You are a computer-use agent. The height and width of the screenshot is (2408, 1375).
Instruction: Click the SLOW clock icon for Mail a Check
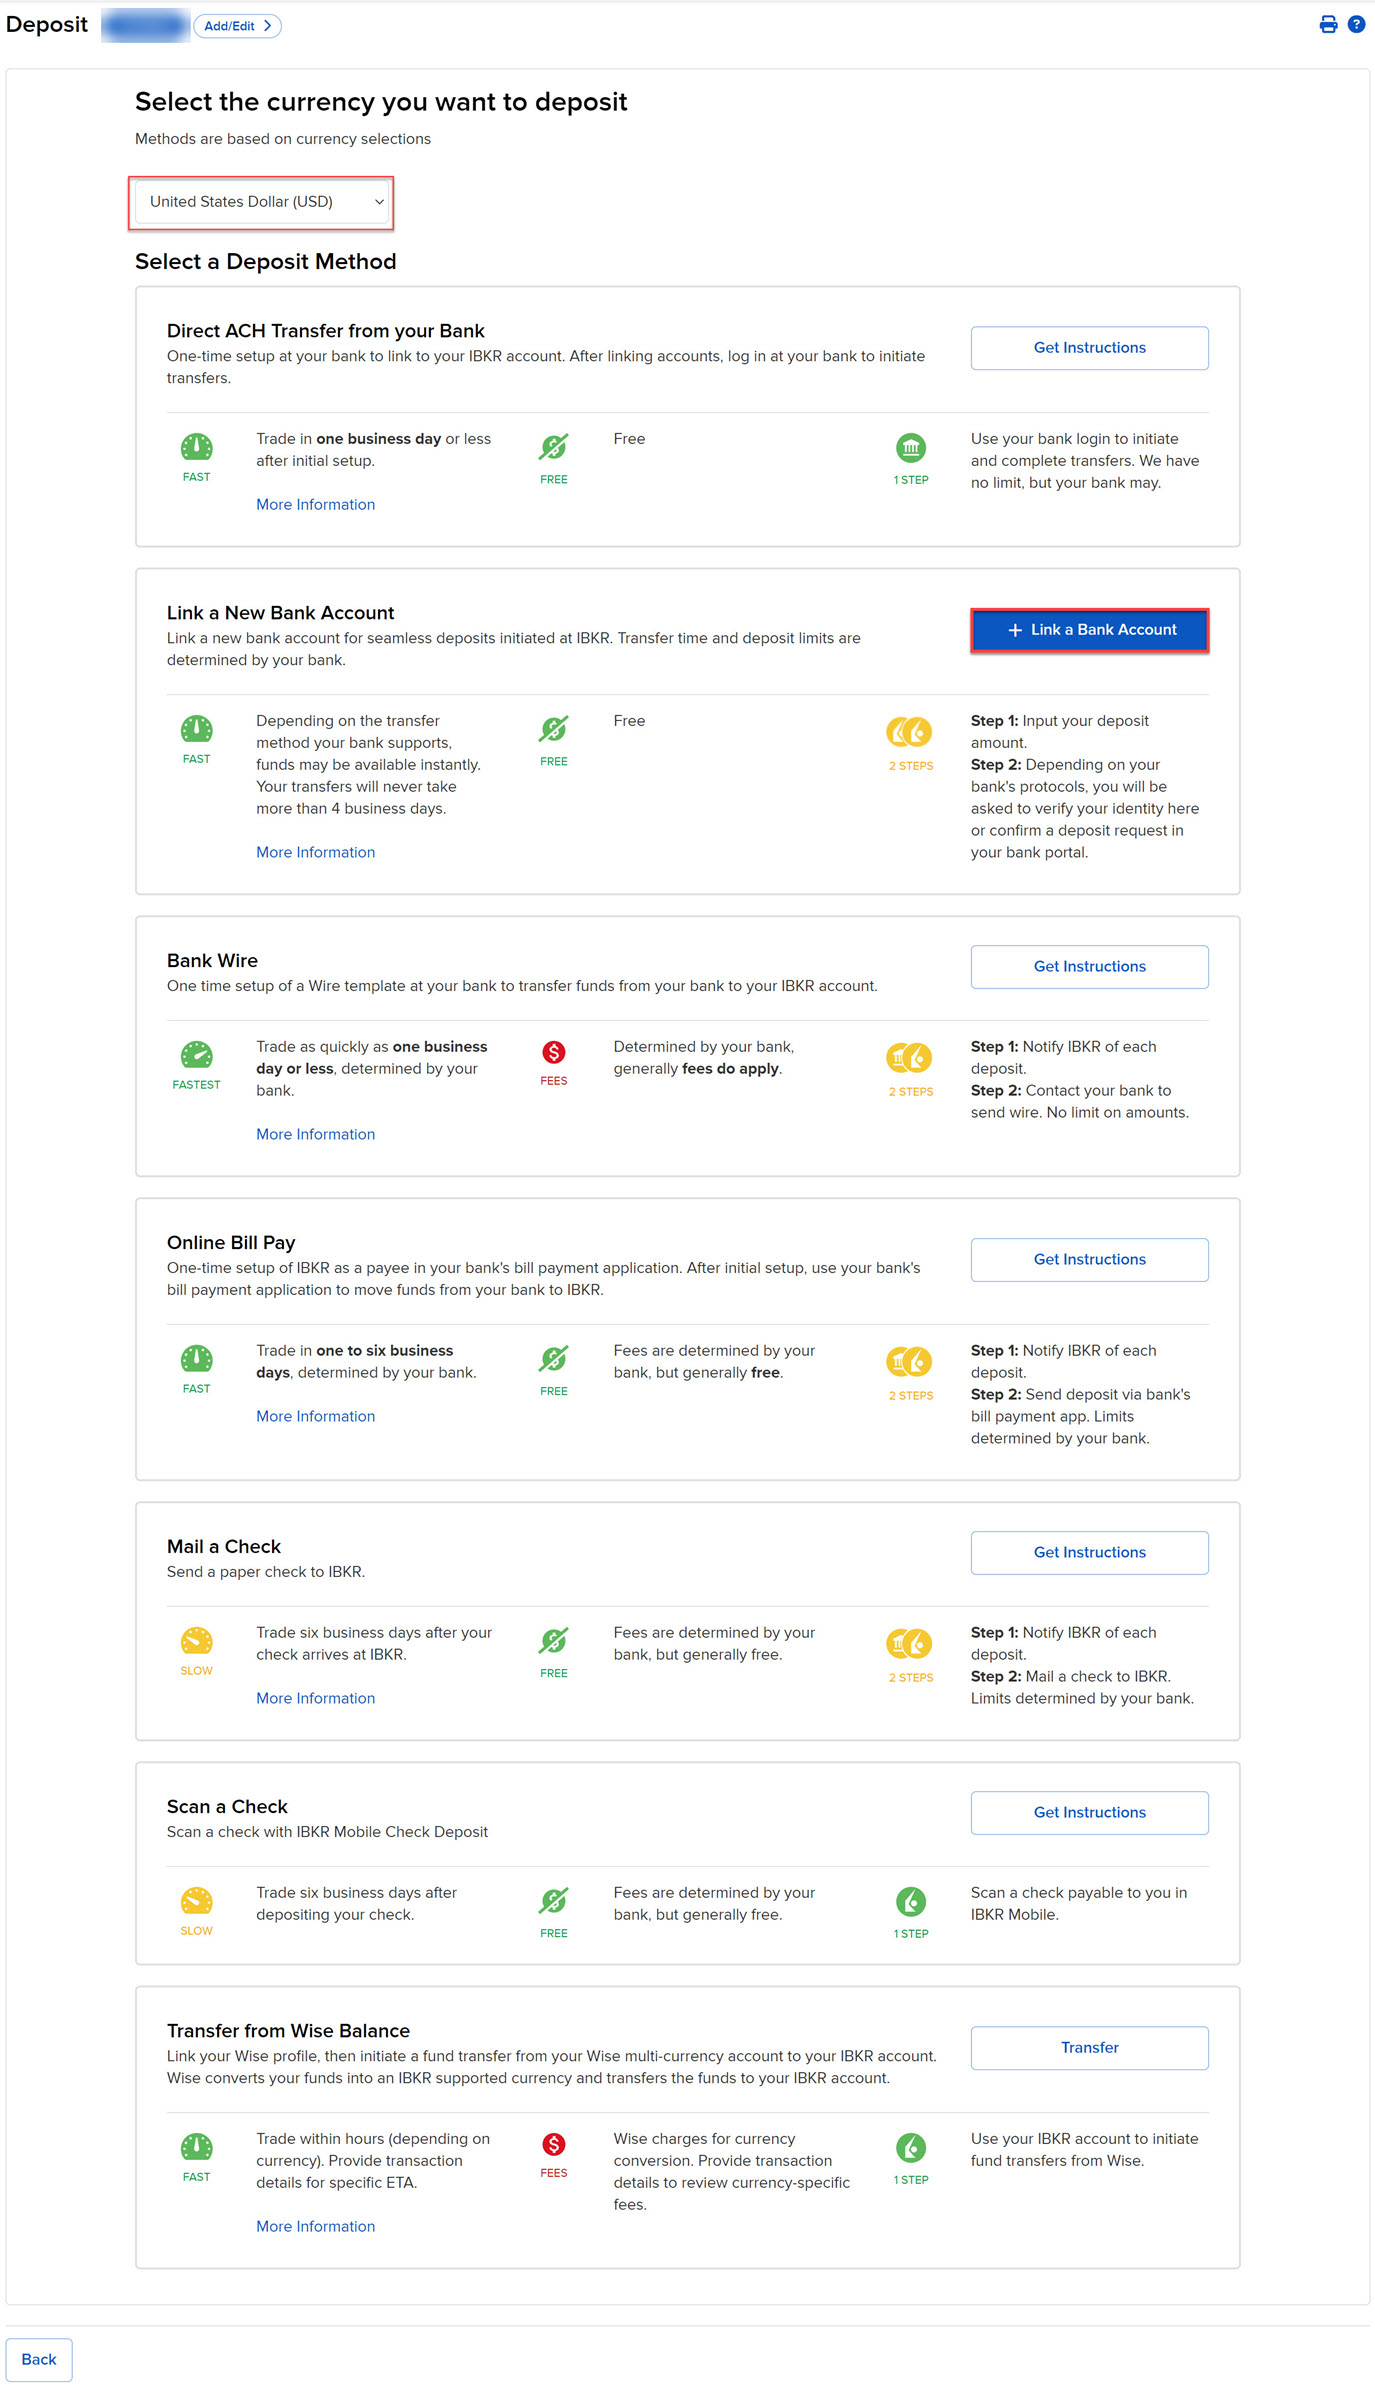pos(196,1640)
